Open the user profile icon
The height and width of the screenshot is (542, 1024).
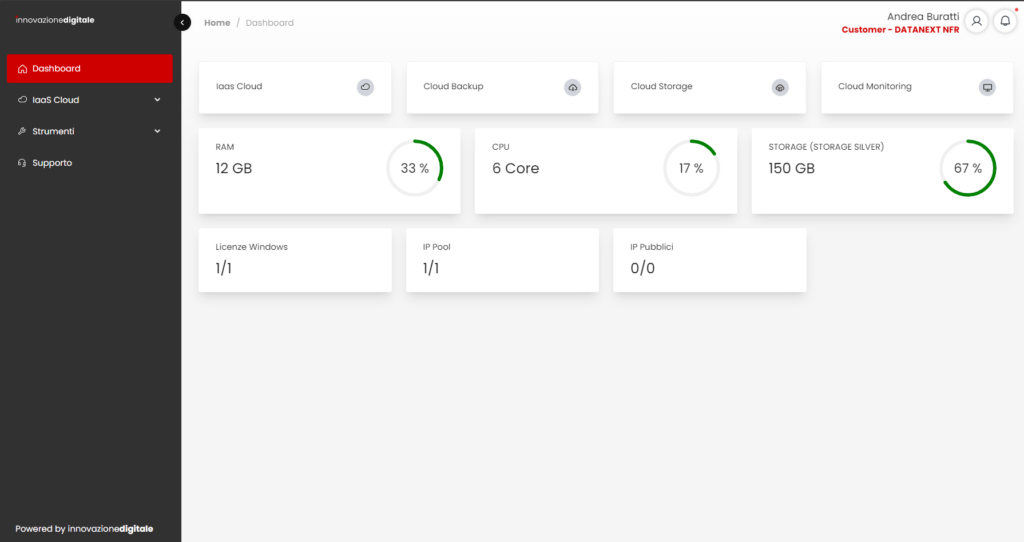click(x=976, y=21)
